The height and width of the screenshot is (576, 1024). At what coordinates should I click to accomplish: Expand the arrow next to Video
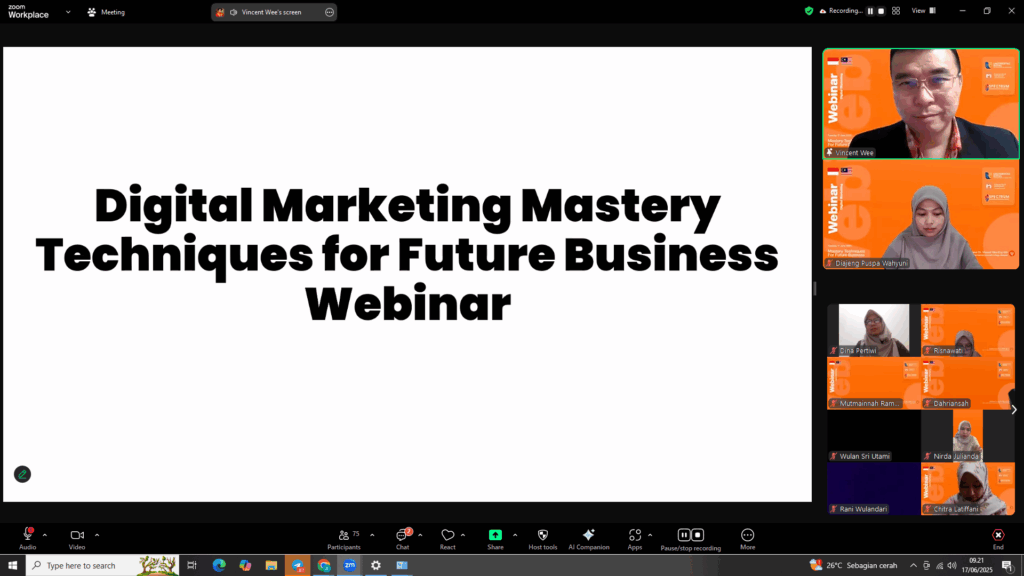tap(97, 535)
